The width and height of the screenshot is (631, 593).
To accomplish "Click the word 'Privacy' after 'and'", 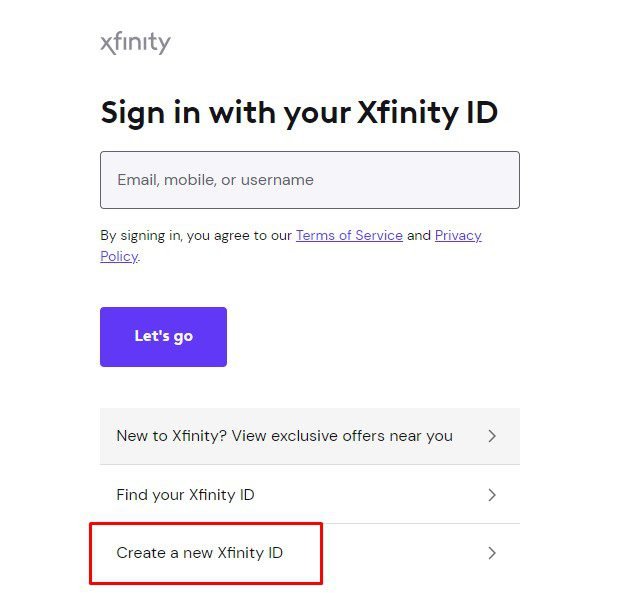I will pyautogui.click(x=458, y=236).
